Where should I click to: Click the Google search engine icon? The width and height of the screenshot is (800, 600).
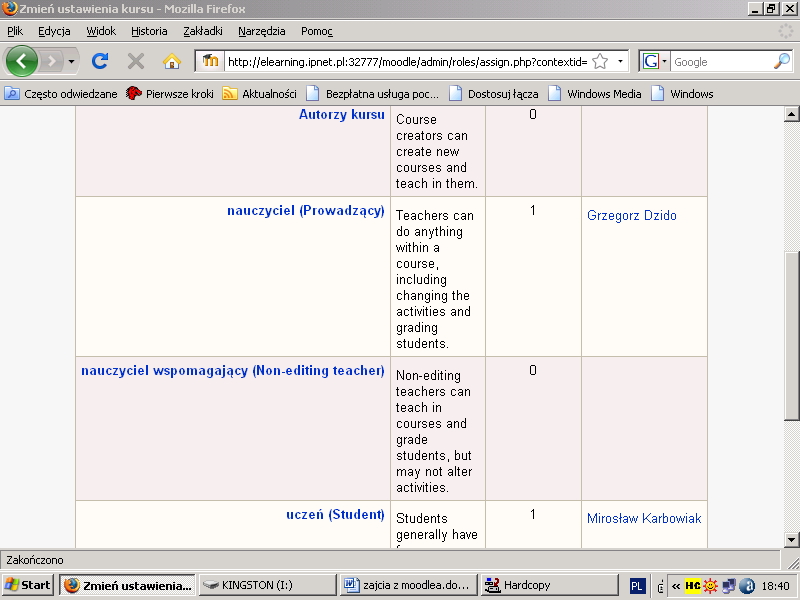click(651, 62)
